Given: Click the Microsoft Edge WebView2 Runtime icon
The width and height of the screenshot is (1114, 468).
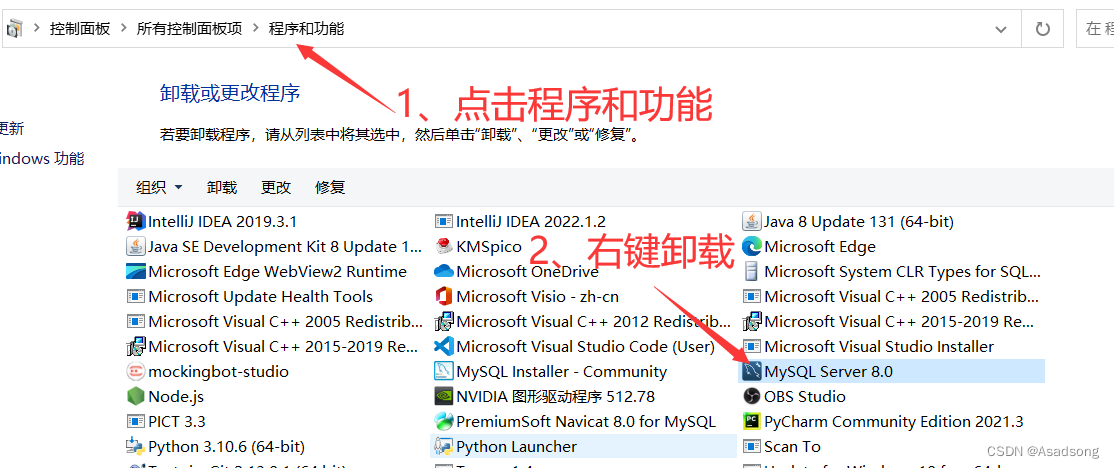Looking at the screenshot, I should (136, 271).
